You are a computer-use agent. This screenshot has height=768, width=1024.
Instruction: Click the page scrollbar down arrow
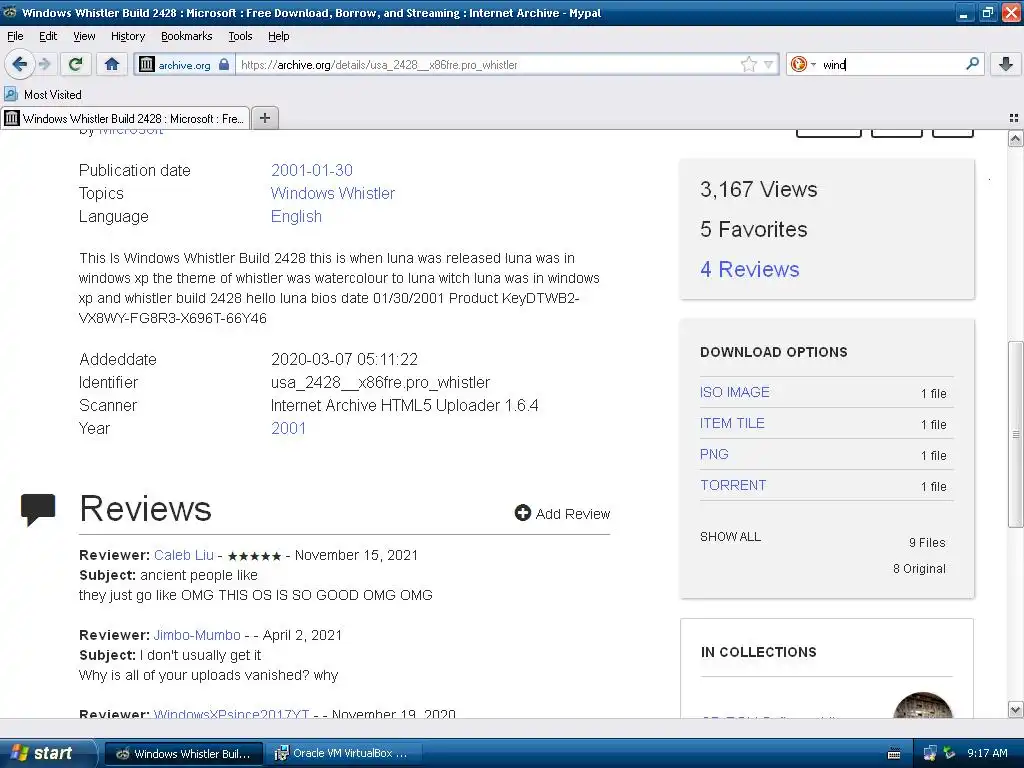(x=1015, y=709)
